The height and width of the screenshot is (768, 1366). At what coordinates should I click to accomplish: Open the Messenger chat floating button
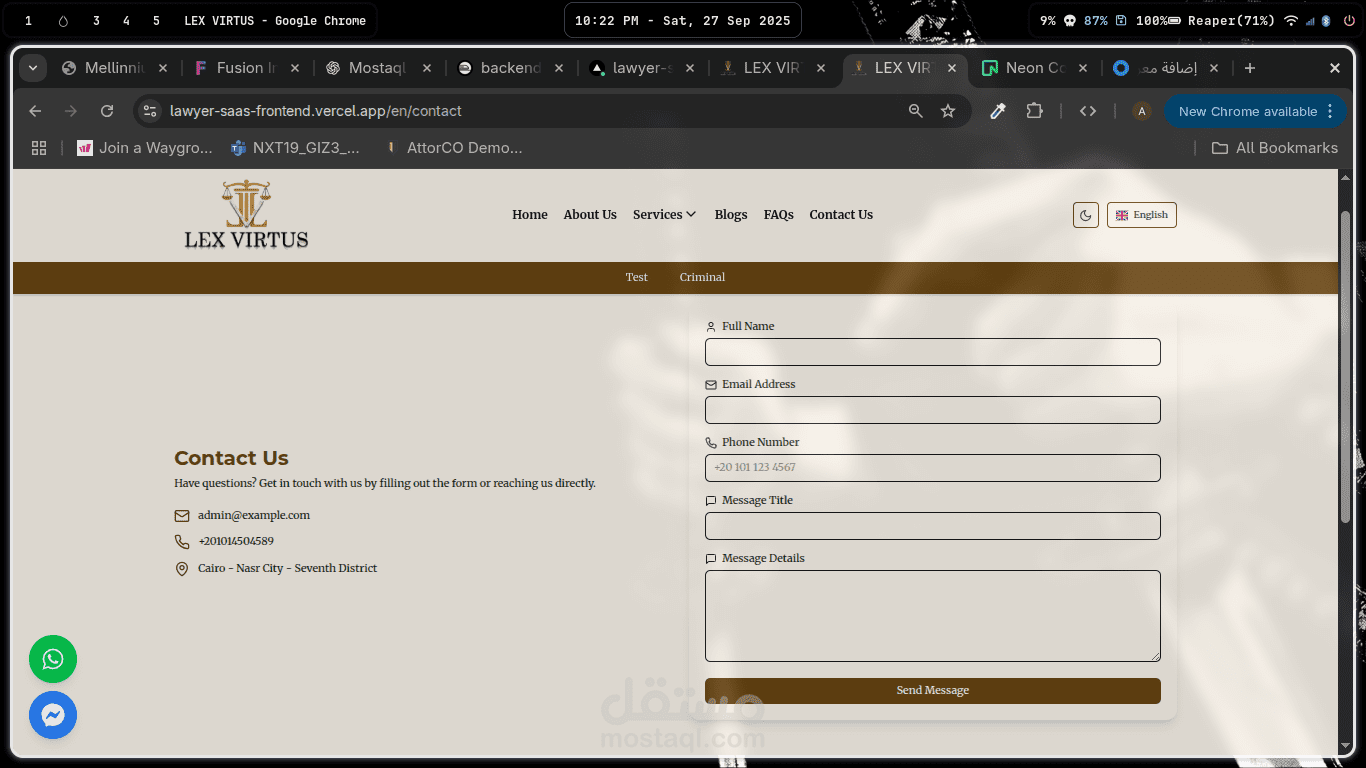[53, 715]
